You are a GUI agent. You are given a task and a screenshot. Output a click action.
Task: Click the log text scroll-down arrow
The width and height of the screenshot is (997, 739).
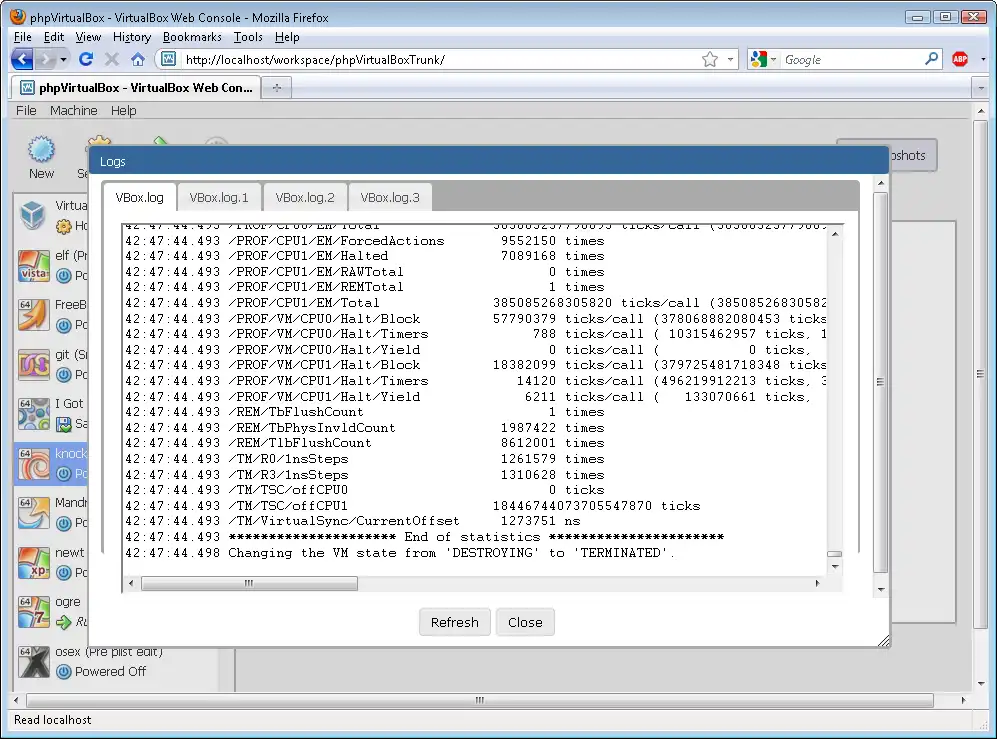click(x=835, y=567)
